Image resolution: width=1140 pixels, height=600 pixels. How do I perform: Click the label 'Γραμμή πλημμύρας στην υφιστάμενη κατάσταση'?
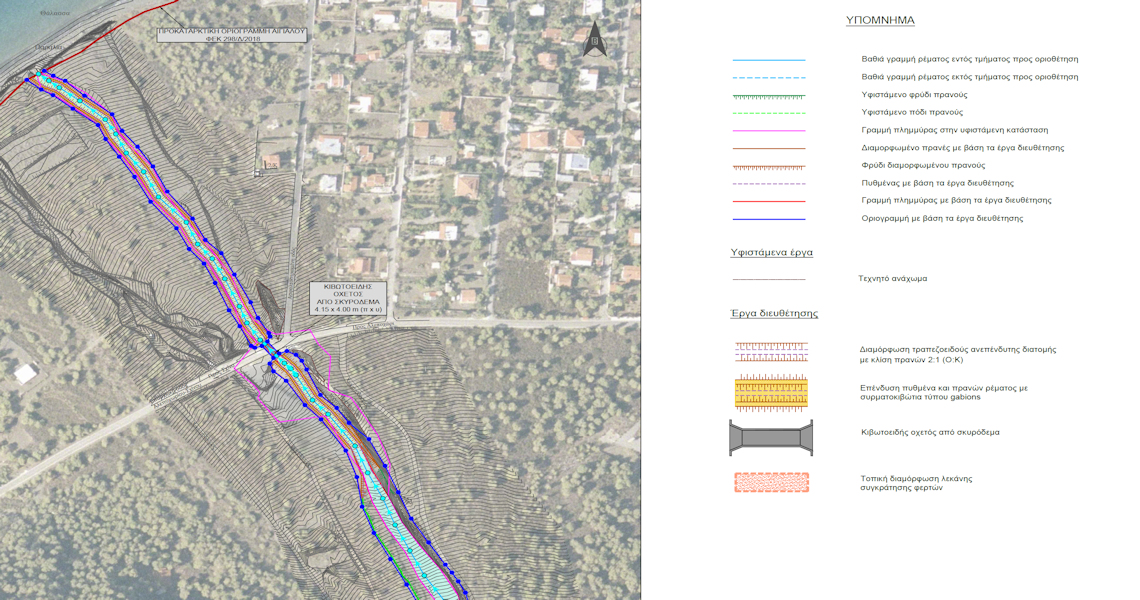[955, 129]
